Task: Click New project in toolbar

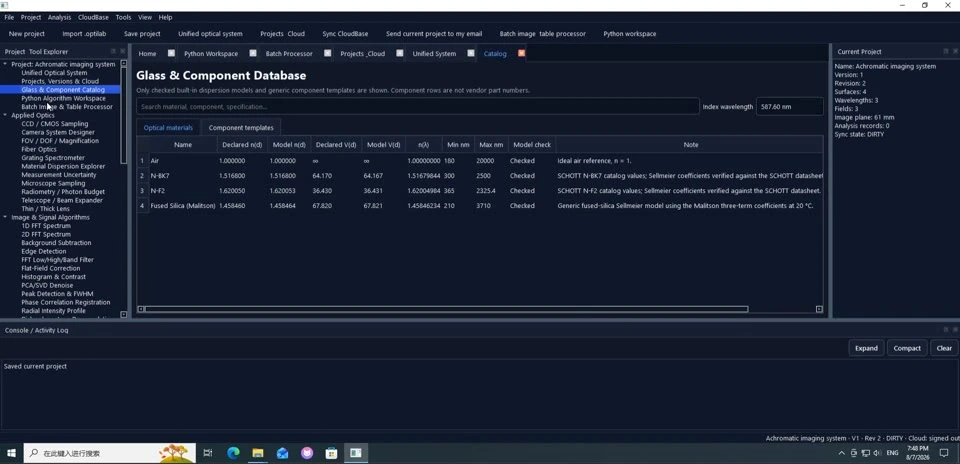Action: (x=27, y=34)
